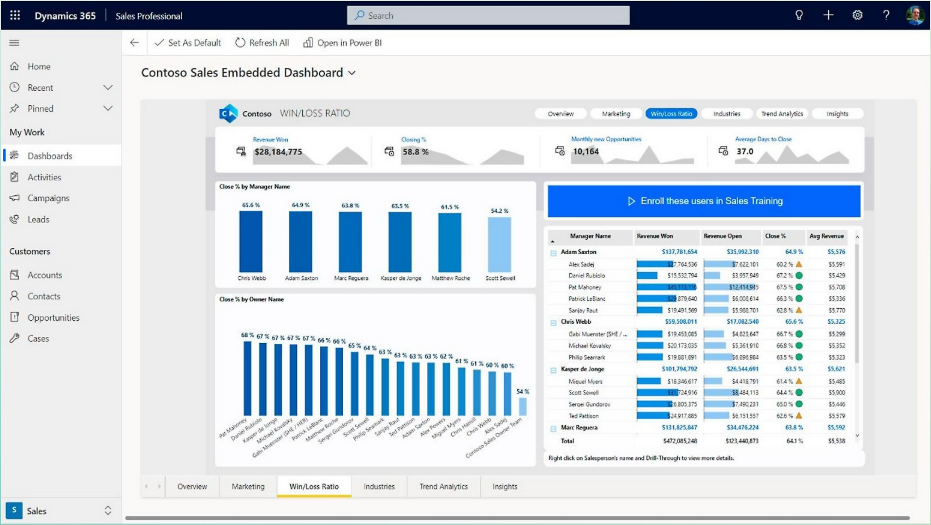The width and height of the screenshot is (931, 525).
Task: Expand the Recent section chevron
Action: 108,87
